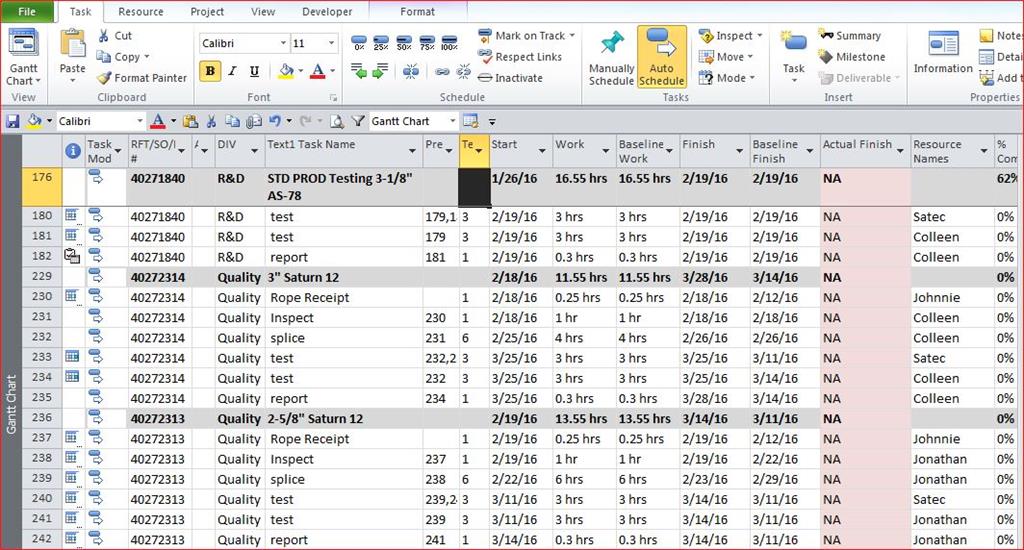Click Respect Links
Viewport: 1024px width, 550px height.
point(520,57)
